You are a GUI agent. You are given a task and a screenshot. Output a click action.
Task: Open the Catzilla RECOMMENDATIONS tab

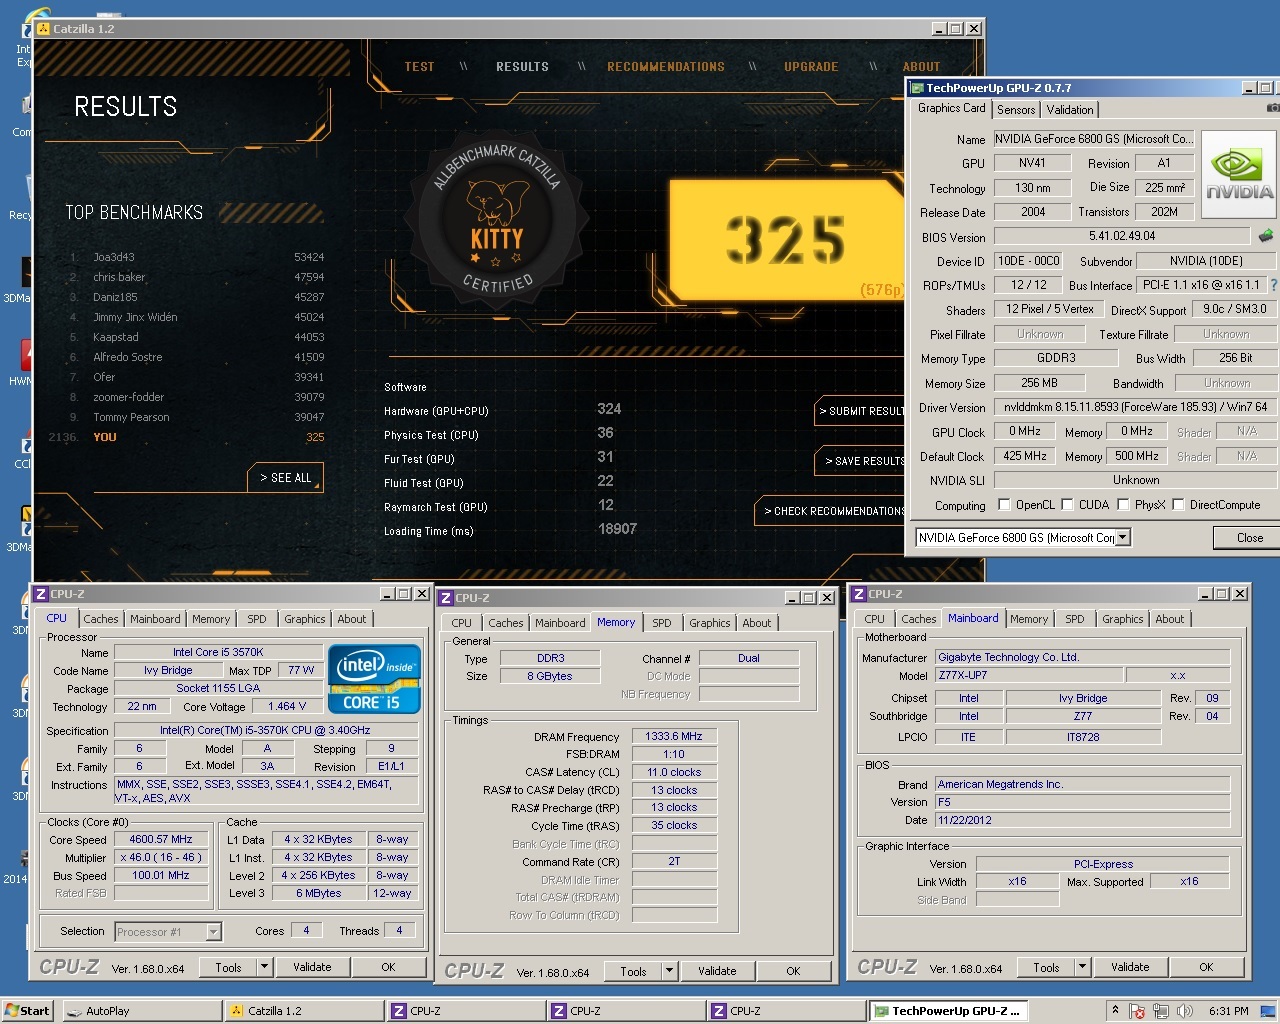coord(666,67)
